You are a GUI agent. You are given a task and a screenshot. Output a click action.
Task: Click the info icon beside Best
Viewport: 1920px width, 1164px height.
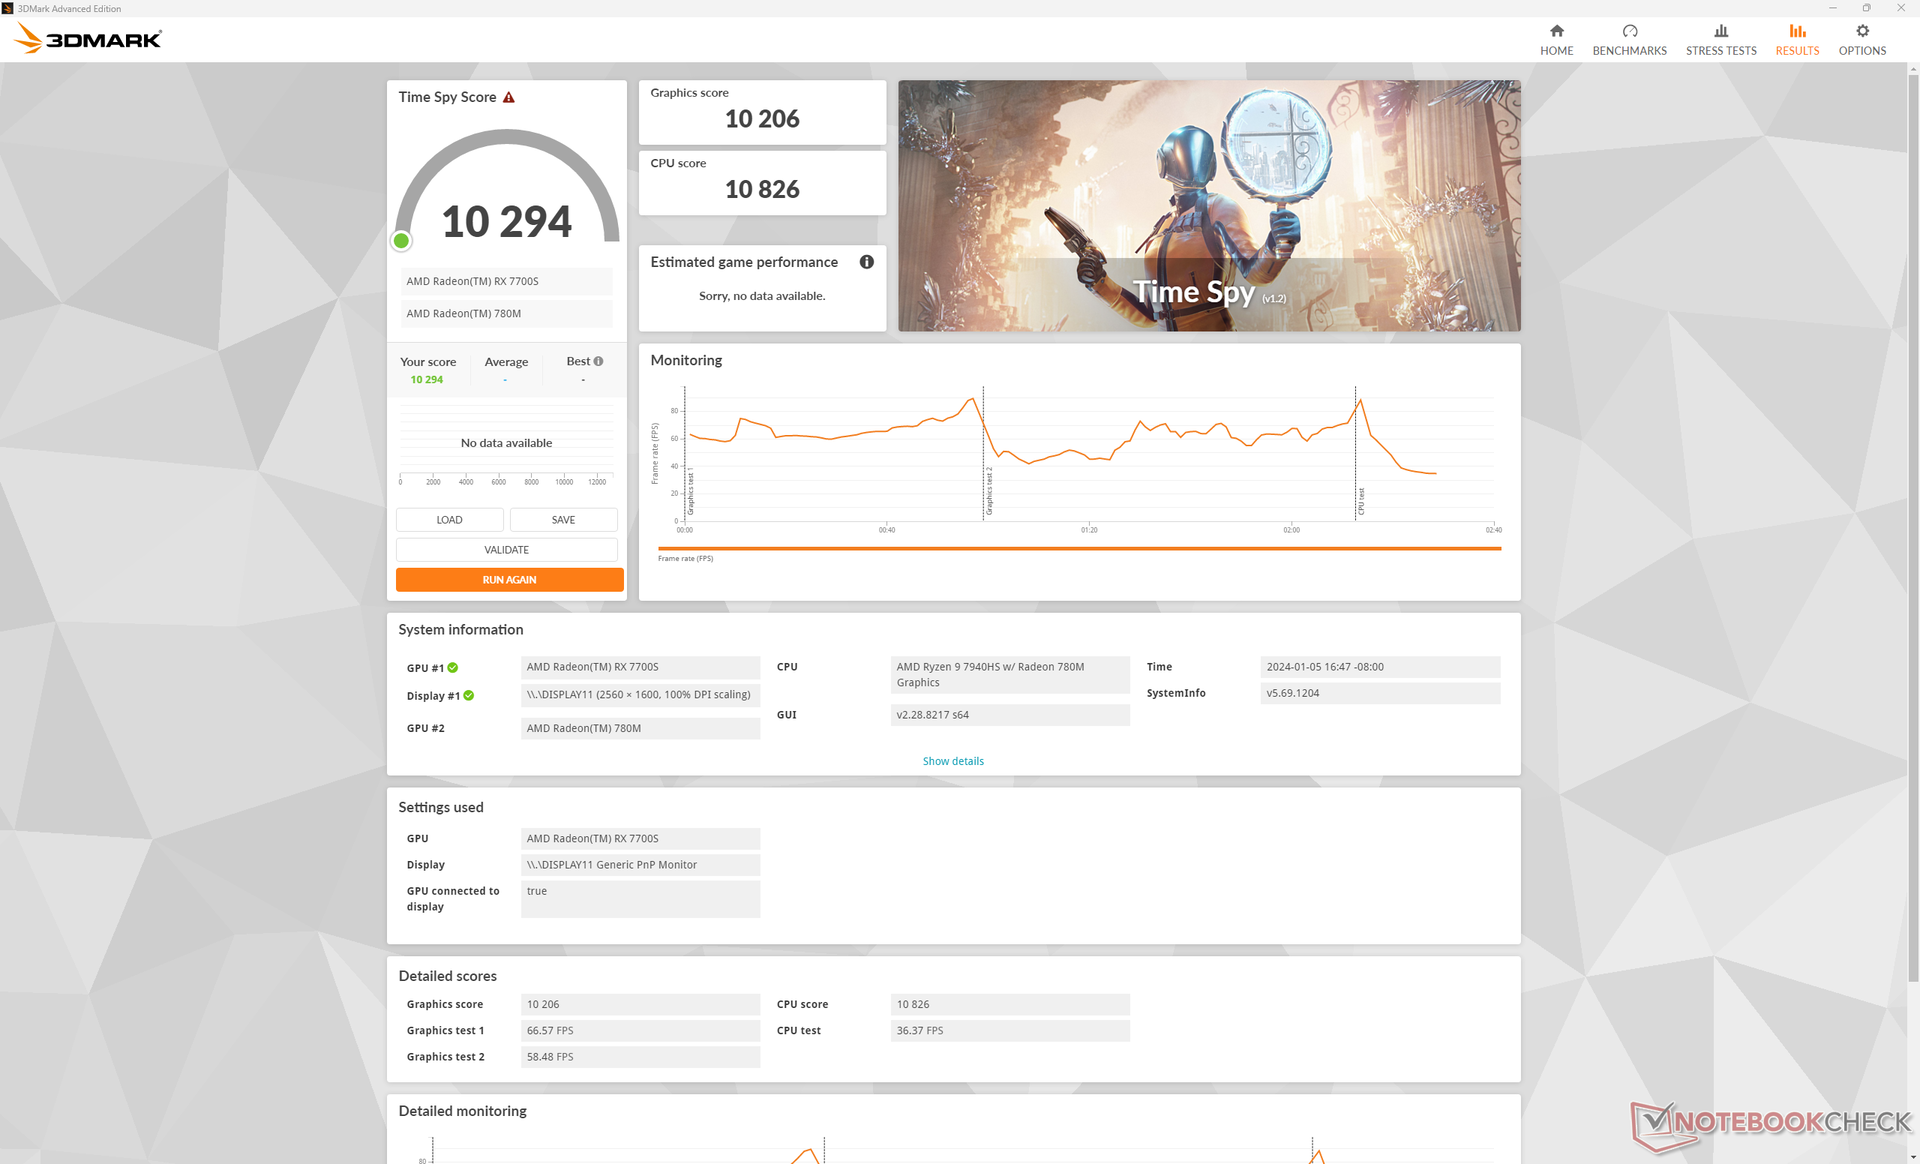pyautogui.click(x=598, y=361)
